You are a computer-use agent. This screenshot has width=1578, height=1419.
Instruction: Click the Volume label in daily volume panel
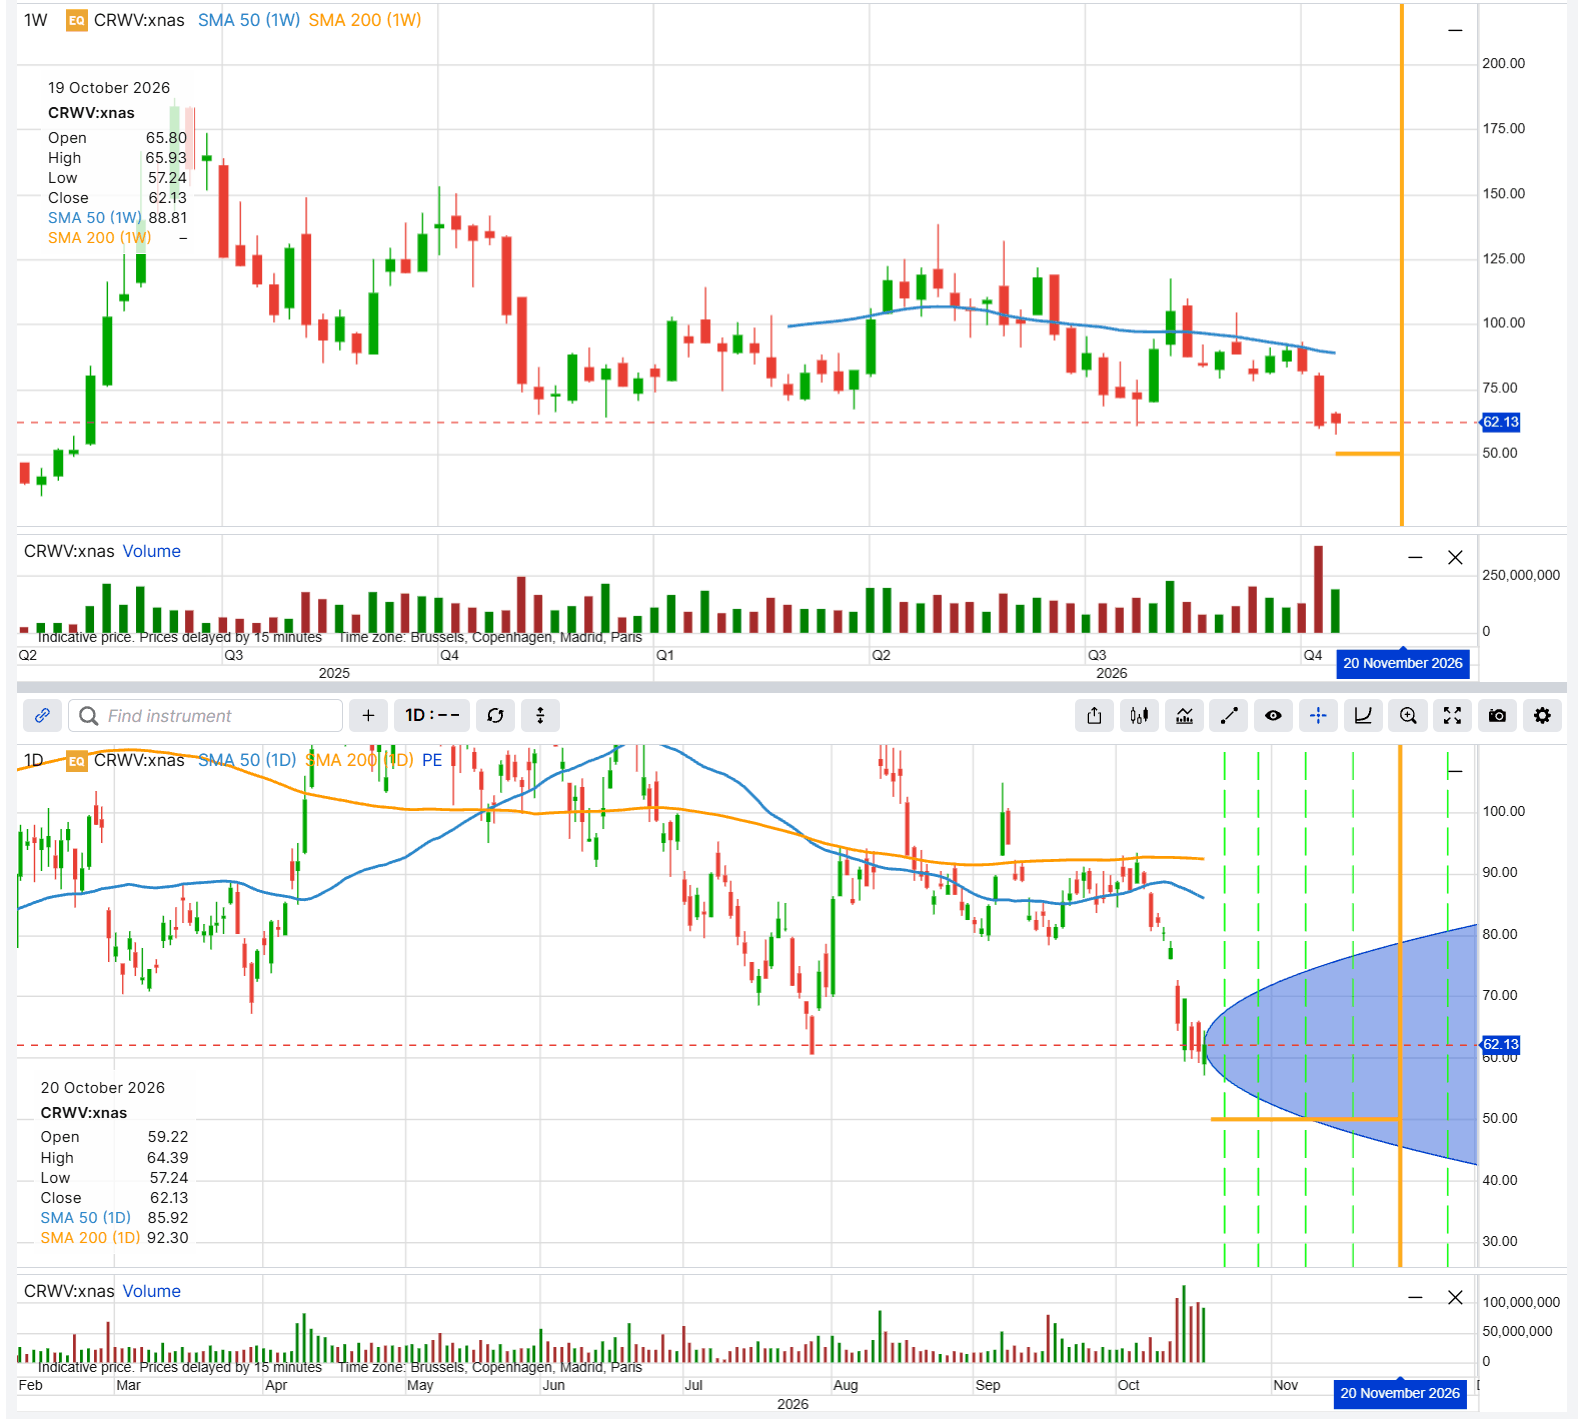point(152,1291)
